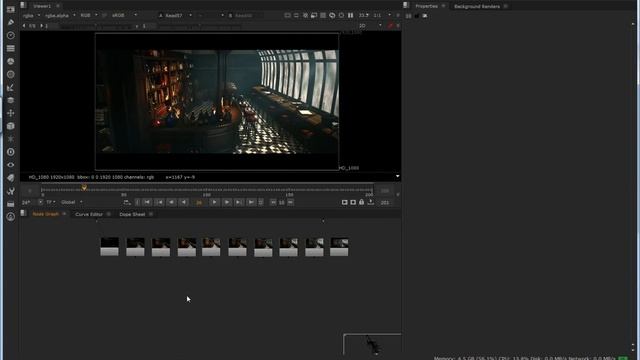640x360 pixels.
Task: Step back one frame
Action: tap(172, 202)
